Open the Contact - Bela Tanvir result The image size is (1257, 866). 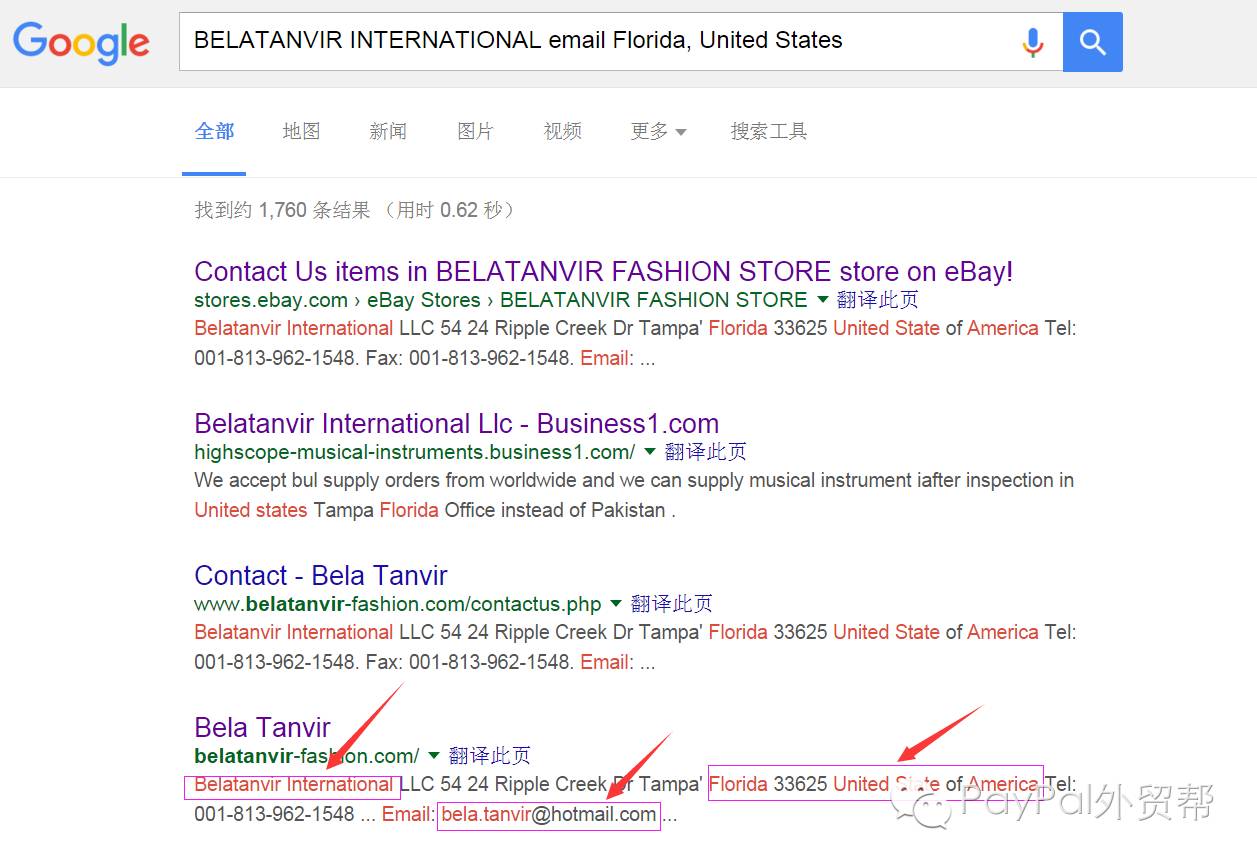321,575
